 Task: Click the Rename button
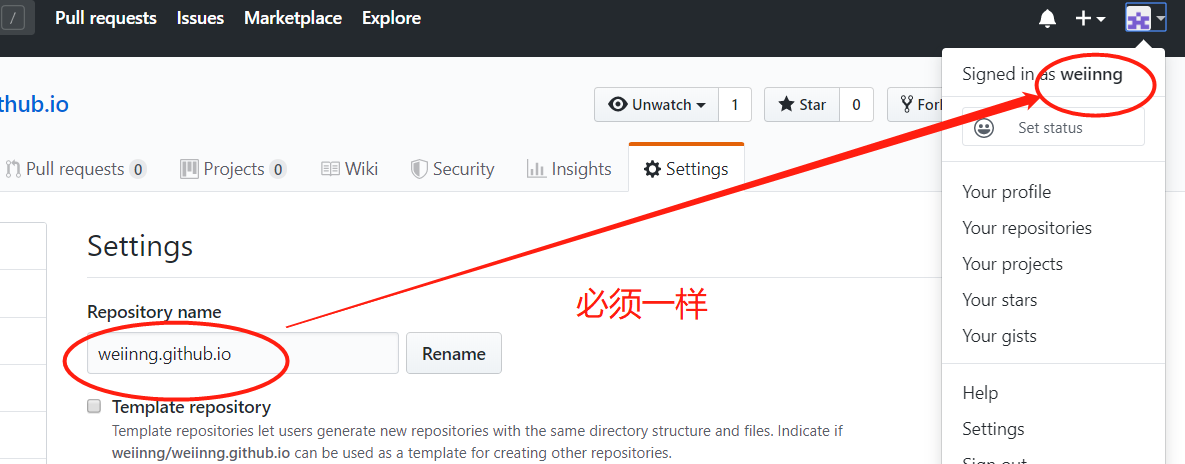point(453,353)
